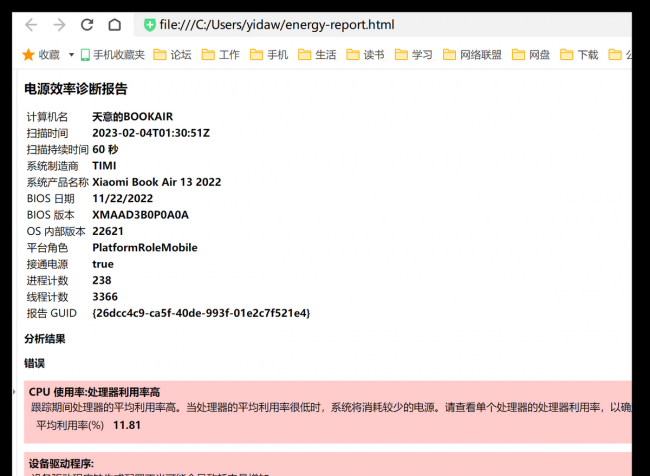Screen dimensions: 650x476
Task: Go back to previous page
Action: [31, 25]
